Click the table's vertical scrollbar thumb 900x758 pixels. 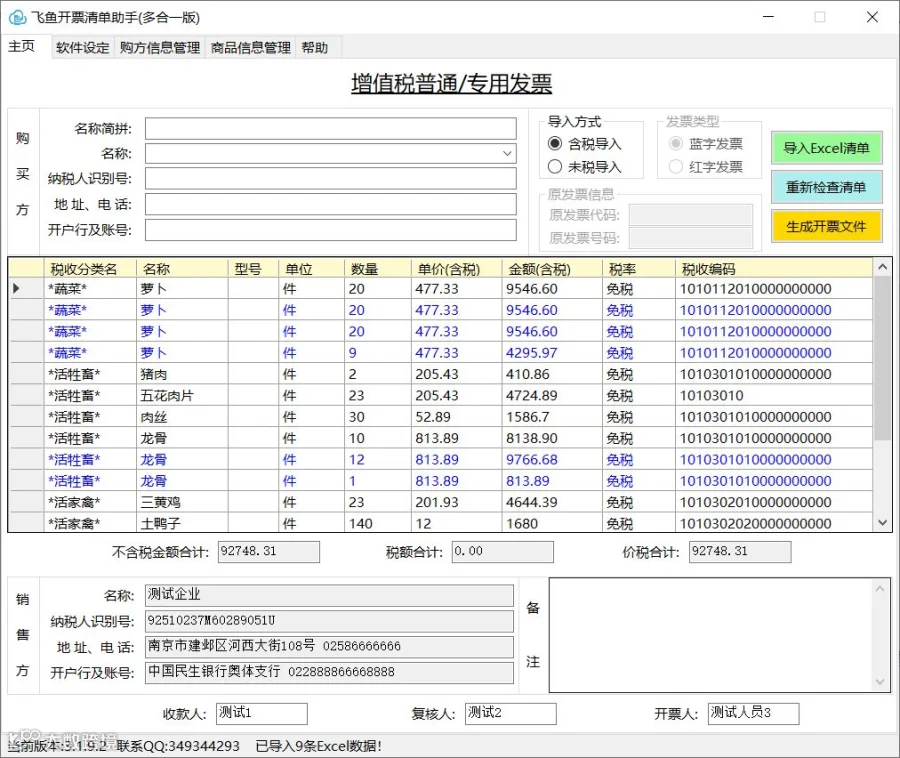882,359
